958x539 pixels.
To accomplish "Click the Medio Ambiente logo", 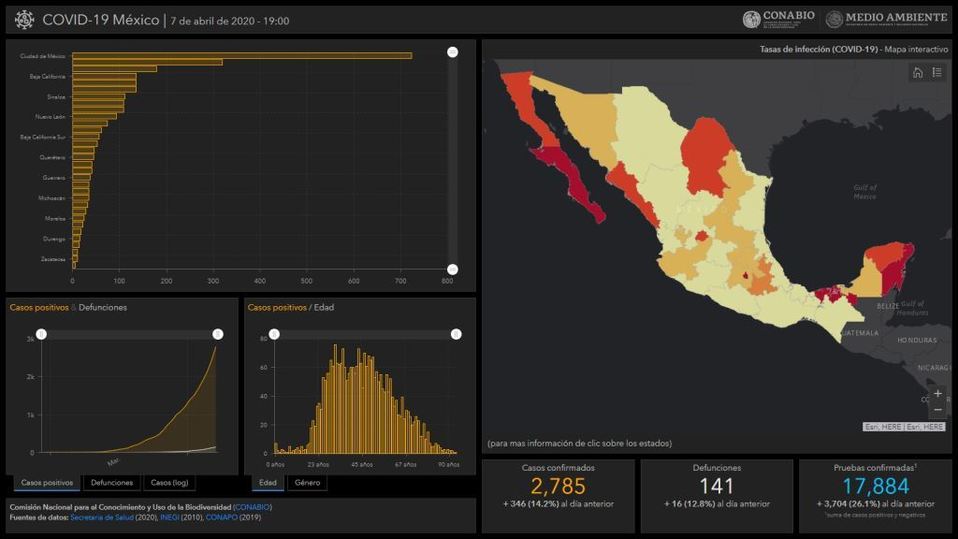I will [887, 19].
